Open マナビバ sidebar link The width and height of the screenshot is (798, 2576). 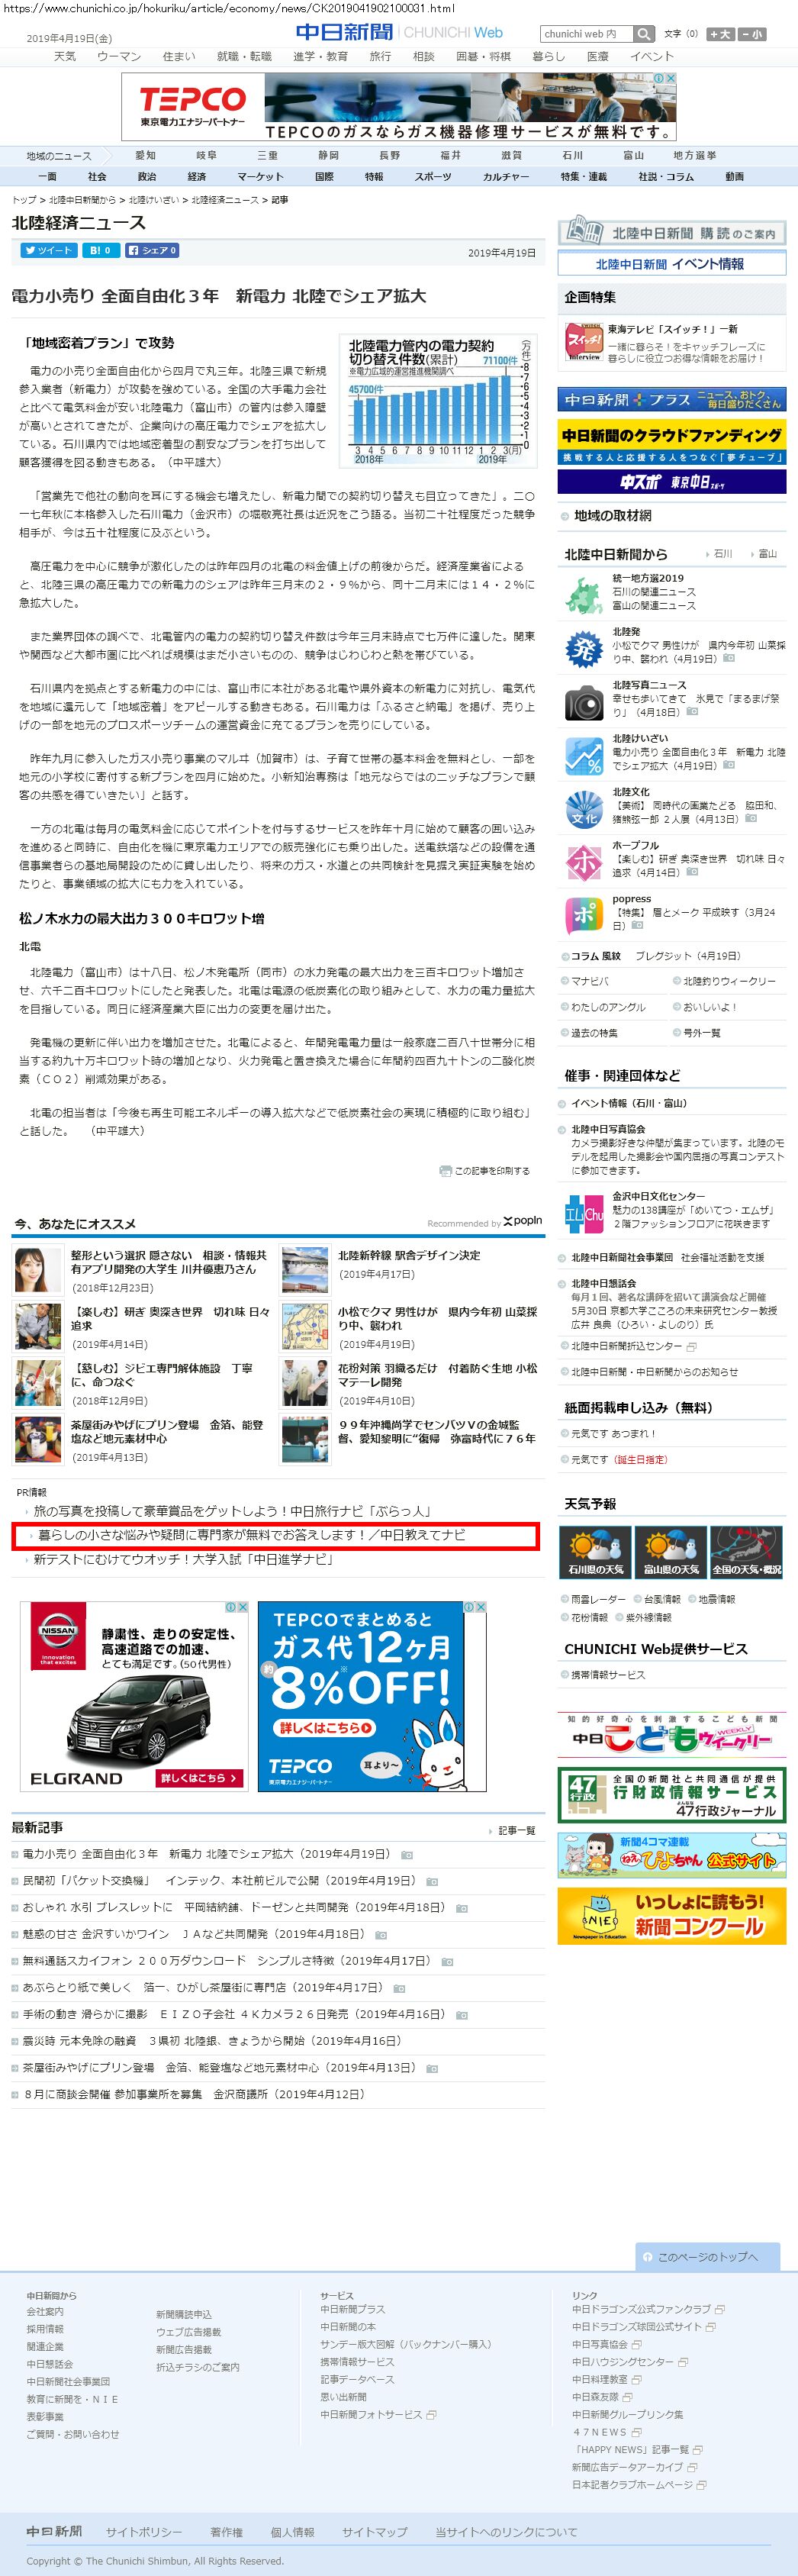(589, 981)
